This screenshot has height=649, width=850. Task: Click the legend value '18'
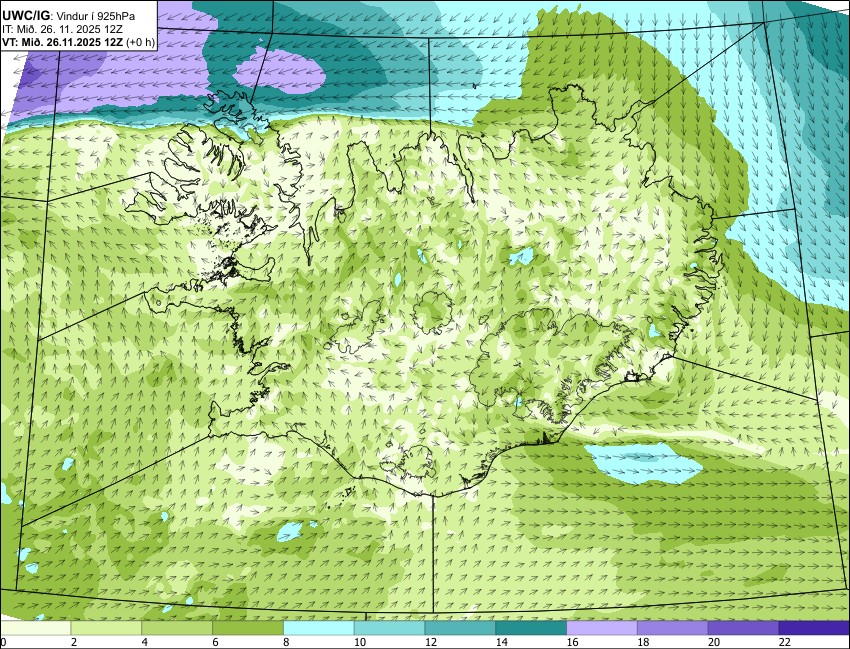(643, 642)
